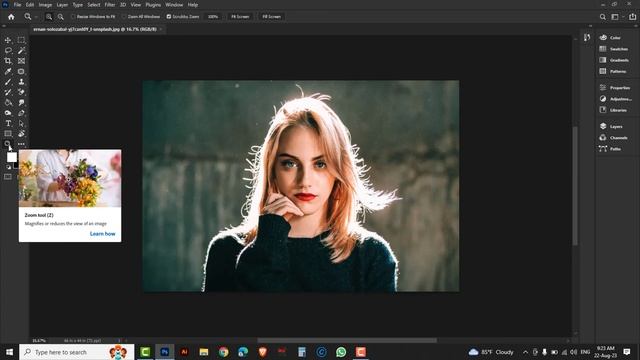Click the 100% zoom button

[x=213, y=17]
